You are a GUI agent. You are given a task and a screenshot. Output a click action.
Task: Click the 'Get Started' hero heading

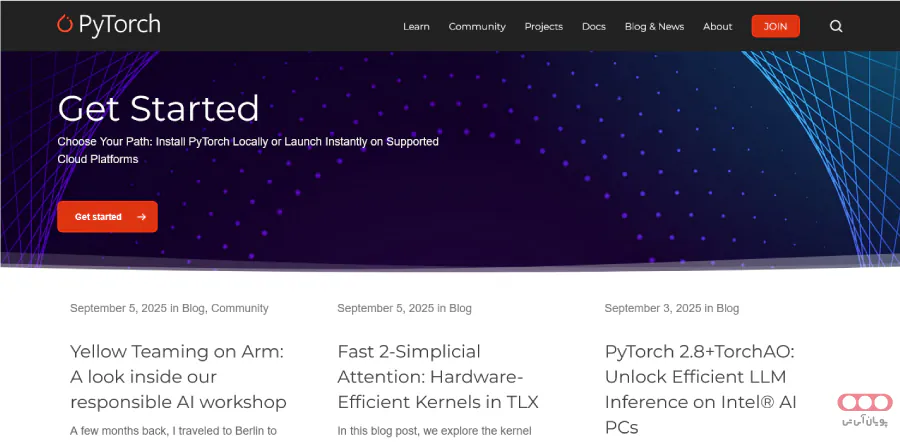point(158,108)
